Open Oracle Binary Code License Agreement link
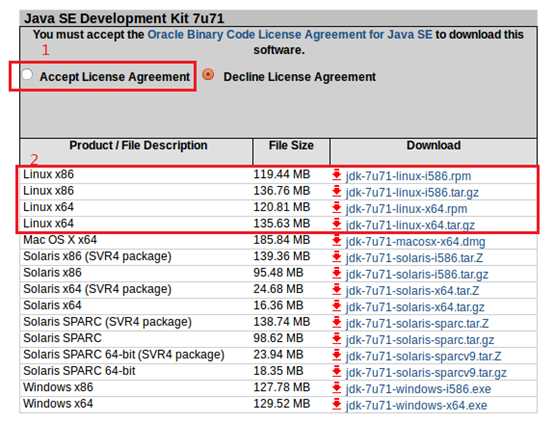Viewport: 554px width, 423px height. pyautogui.click(x=290, y=35)
